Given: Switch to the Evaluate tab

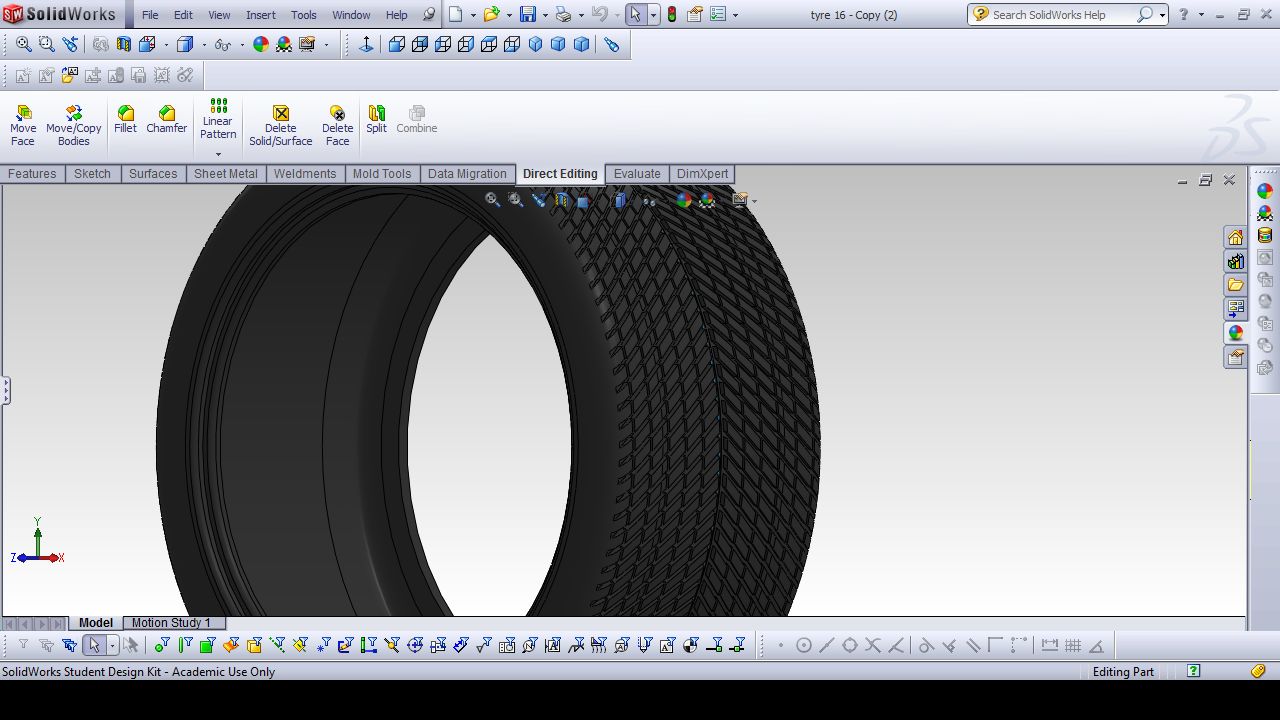Looking at the screenshot, I should click(637, 174).
